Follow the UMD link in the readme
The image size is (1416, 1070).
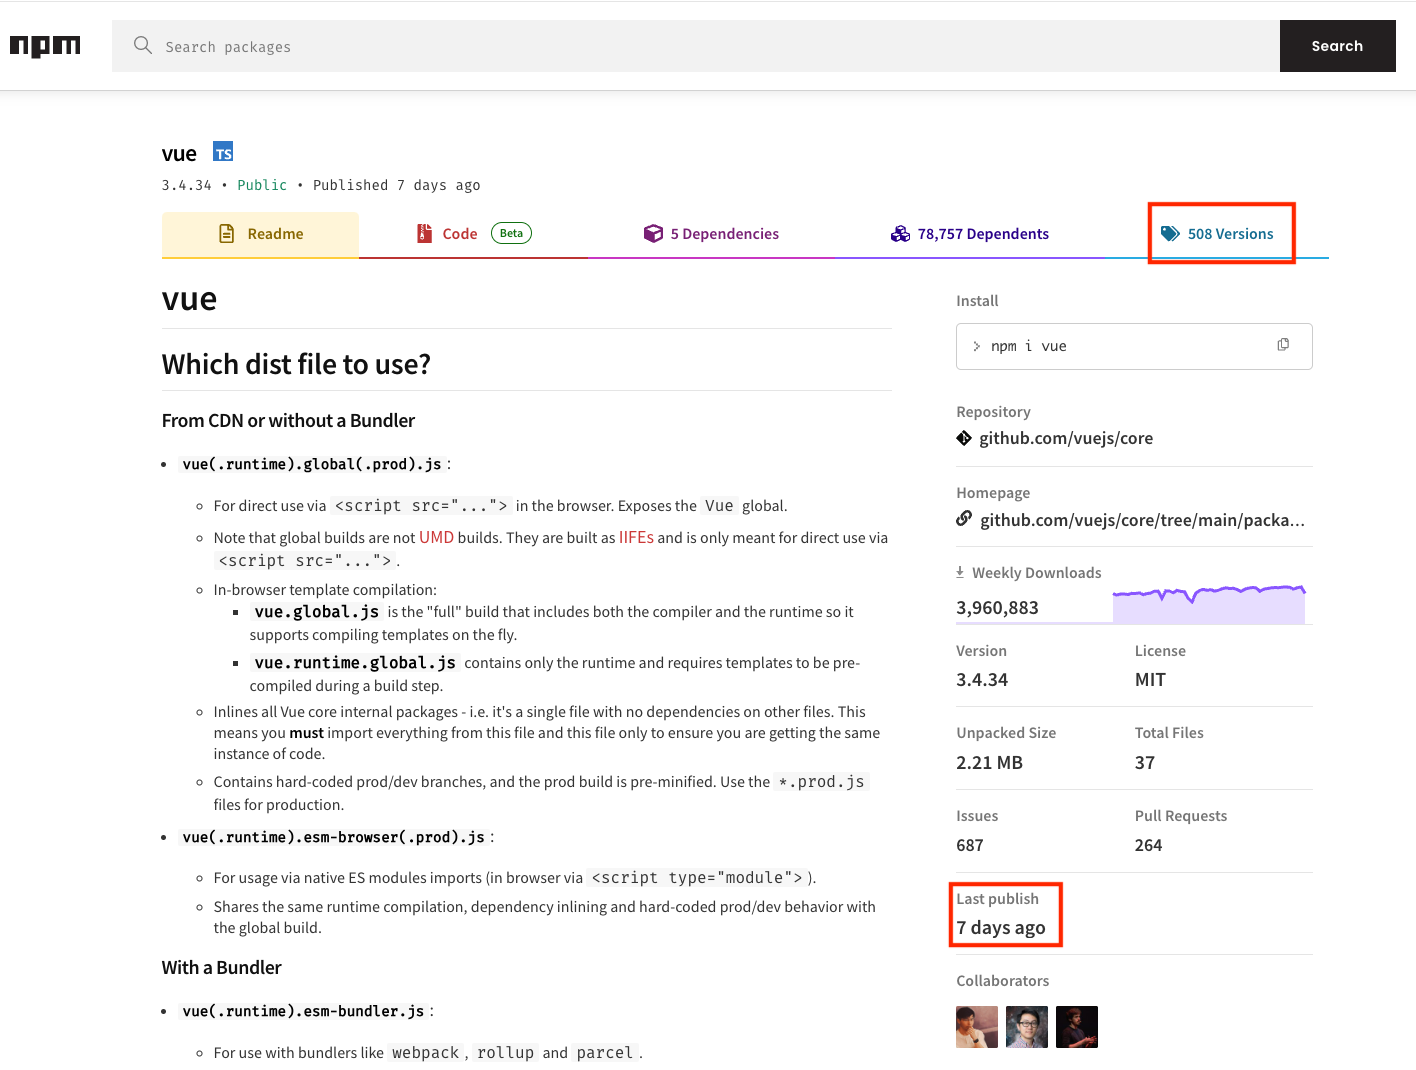tap(436, 538)
